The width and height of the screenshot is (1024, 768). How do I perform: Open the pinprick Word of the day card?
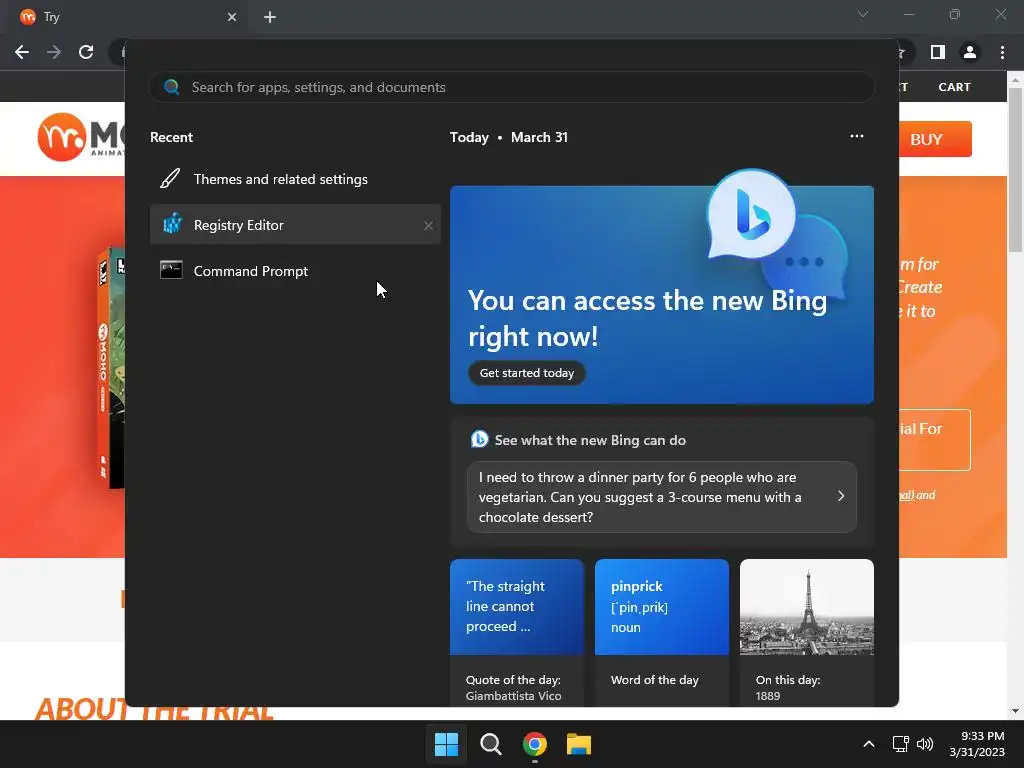point(662,632)
